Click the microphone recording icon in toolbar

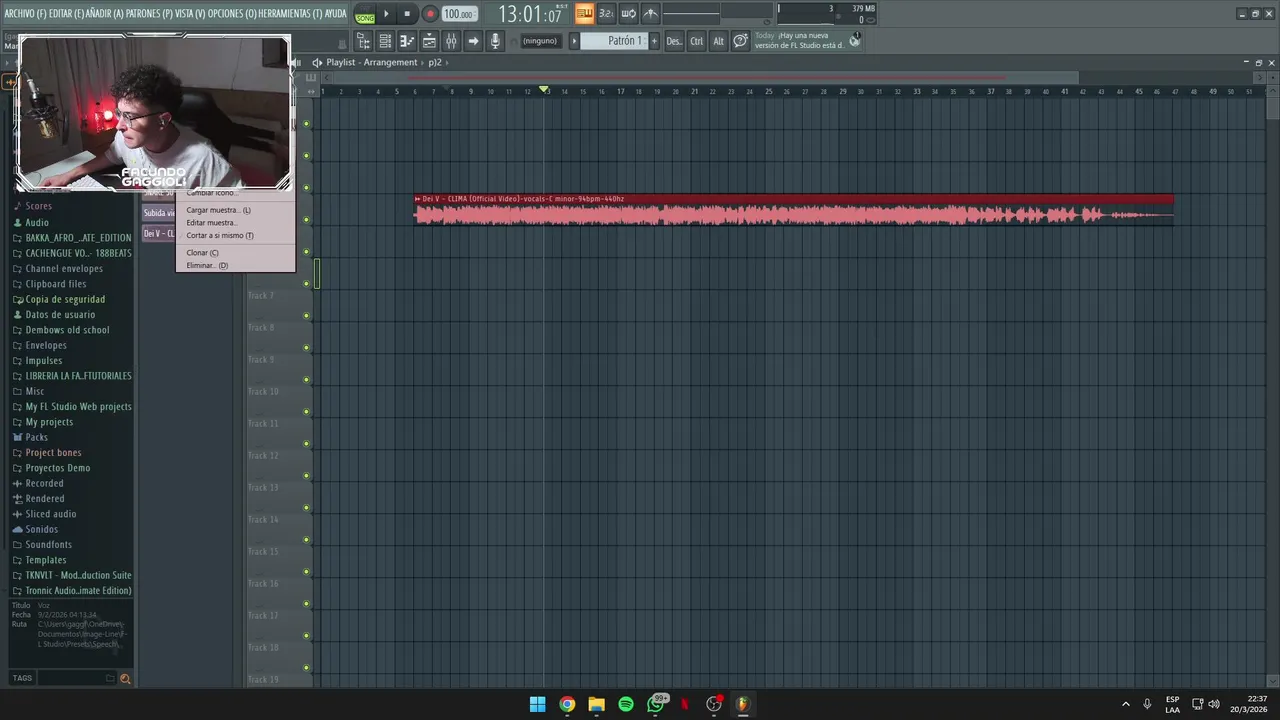pos(495,41)
